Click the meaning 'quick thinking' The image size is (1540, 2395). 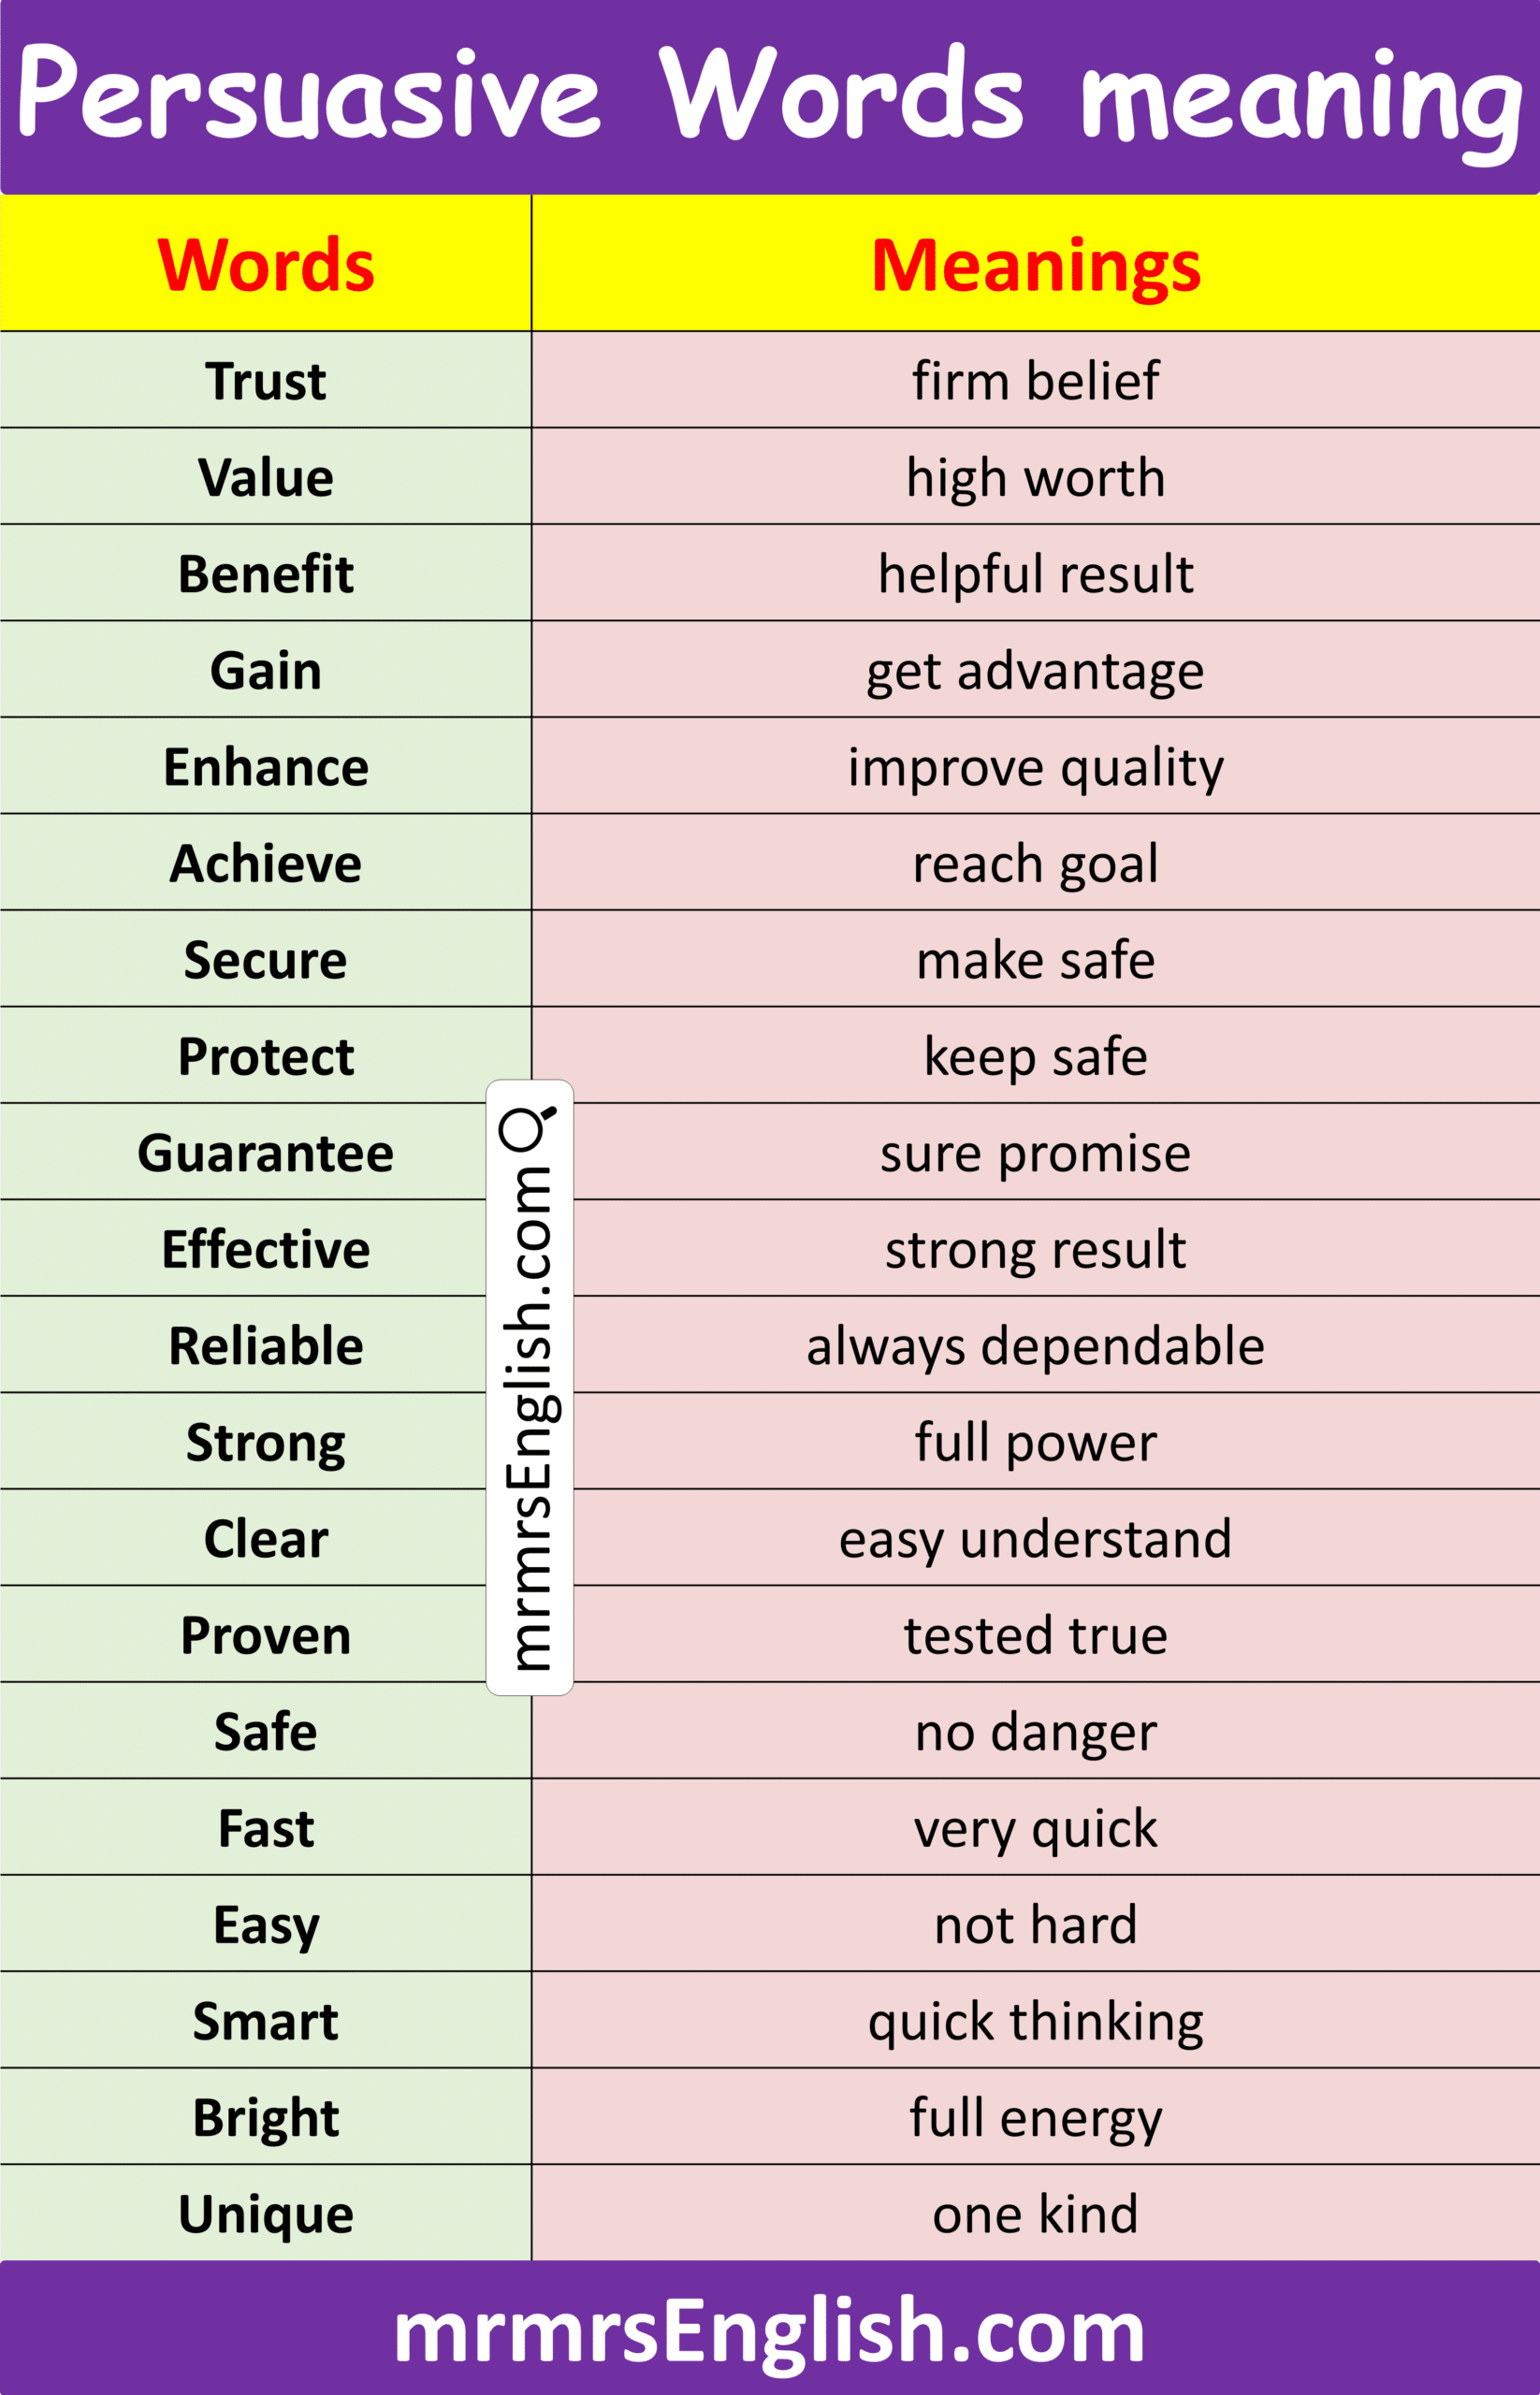click(1035, 2021)
